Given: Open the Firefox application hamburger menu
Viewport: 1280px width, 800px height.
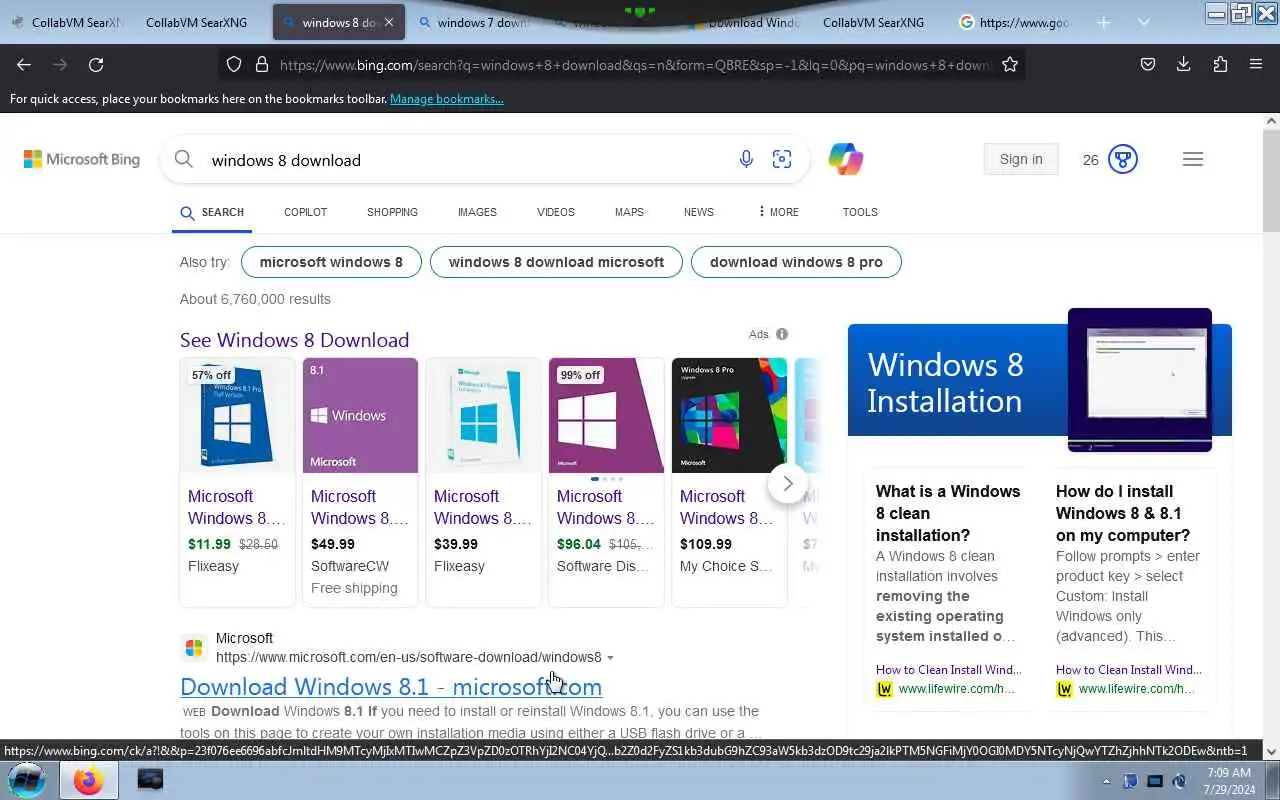Looking at the screenshot, I should tap(1256, 64).
